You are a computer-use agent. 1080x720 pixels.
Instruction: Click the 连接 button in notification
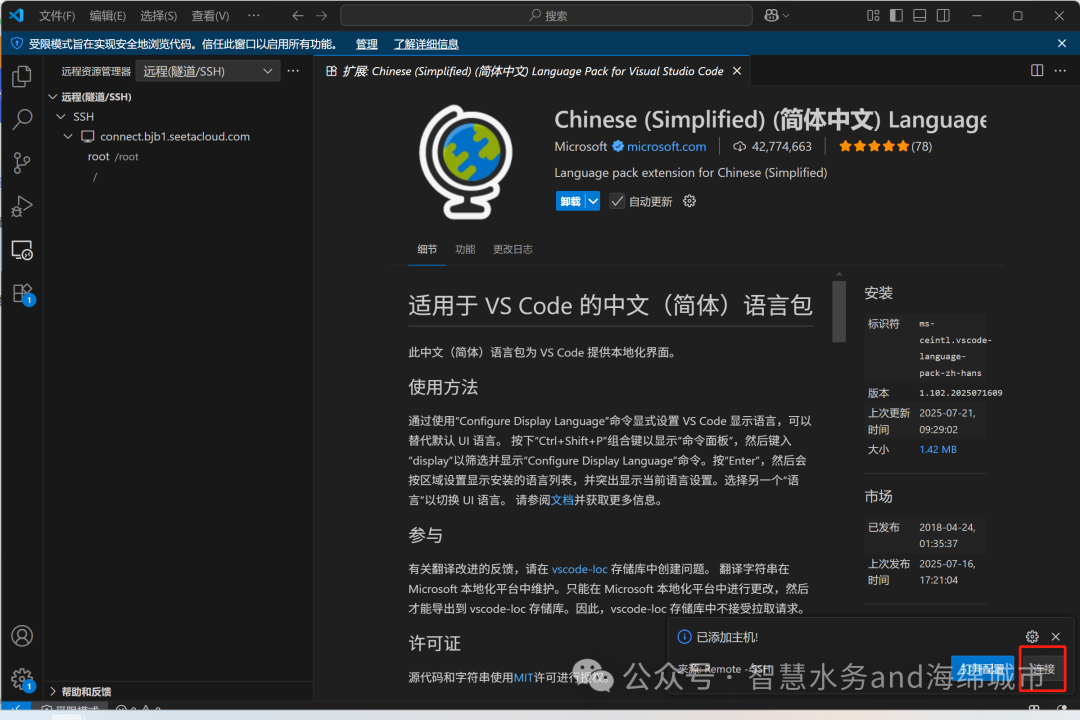[x=1042, y=668]
